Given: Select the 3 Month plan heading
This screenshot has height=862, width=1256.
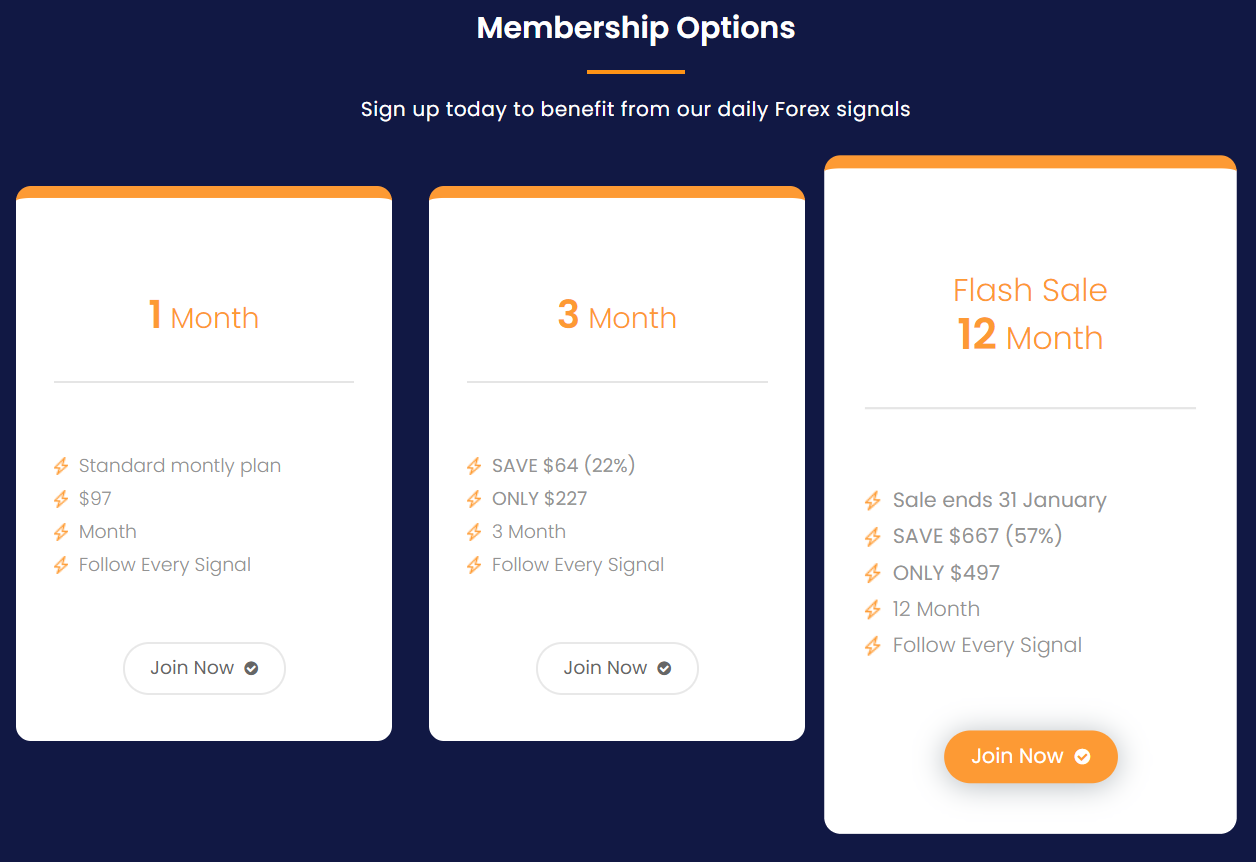Looking at the screenshot, I should [x=617, y=317].
